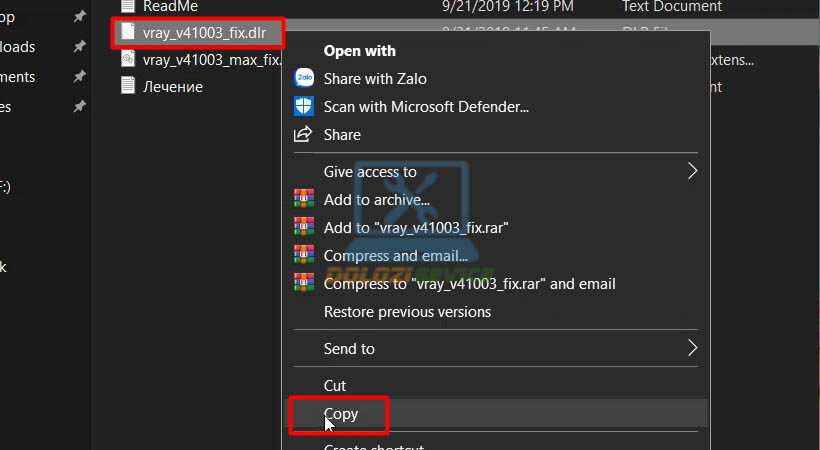Select Scan with Microsoft Defender
820x450 pixels.
coord(426,106)
